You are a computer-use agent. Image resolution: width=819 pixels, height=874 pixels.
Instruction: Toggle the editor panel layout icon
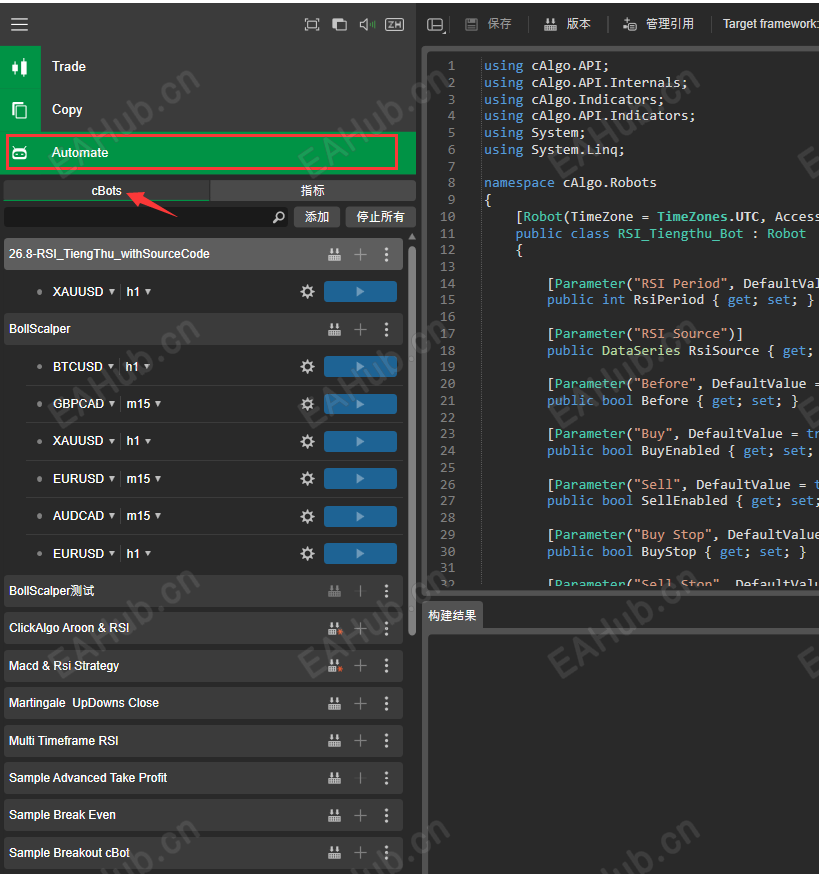[435, 24]
